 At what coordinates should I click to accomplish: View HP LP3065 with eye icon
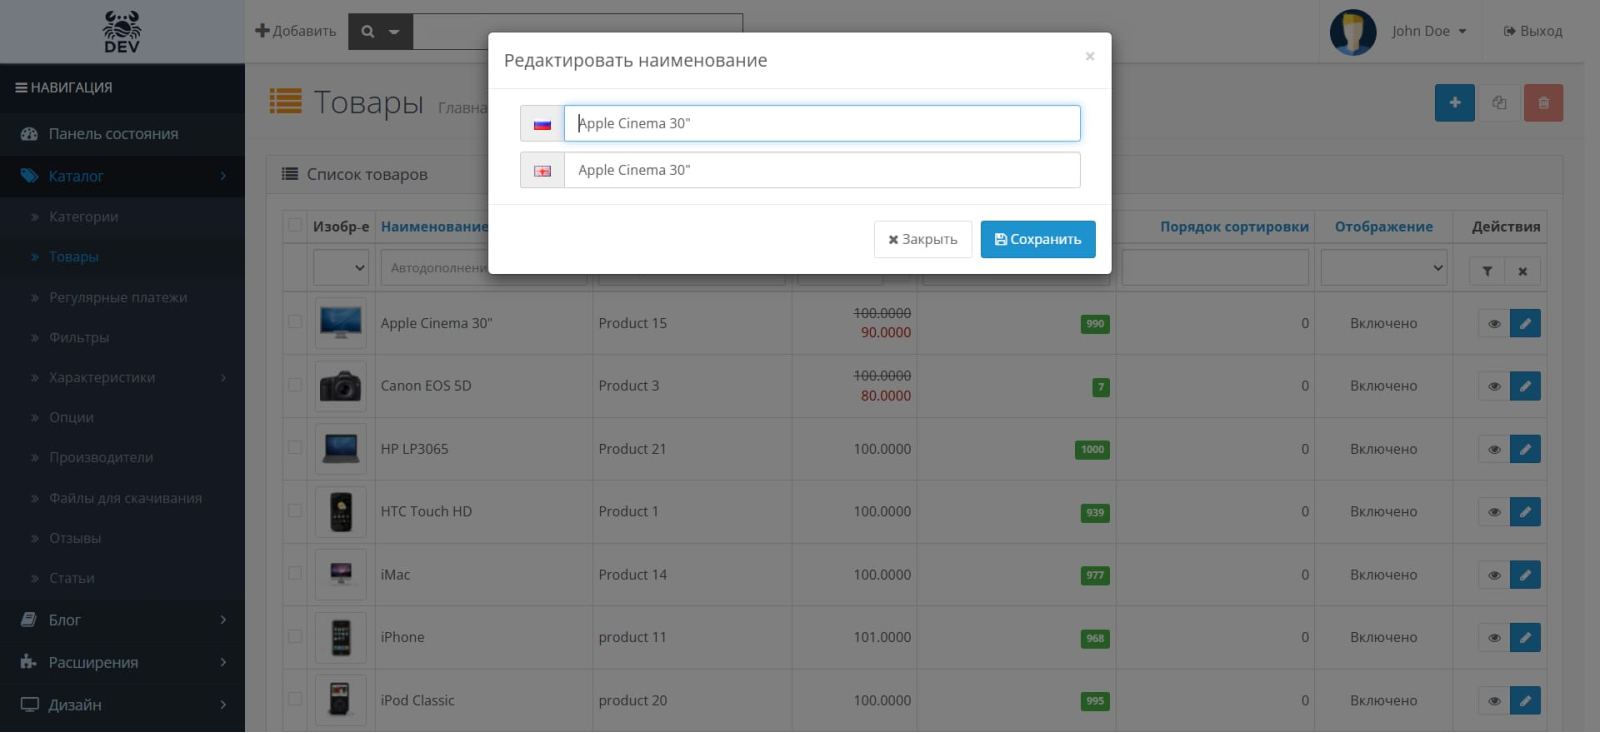(1494, 449)
